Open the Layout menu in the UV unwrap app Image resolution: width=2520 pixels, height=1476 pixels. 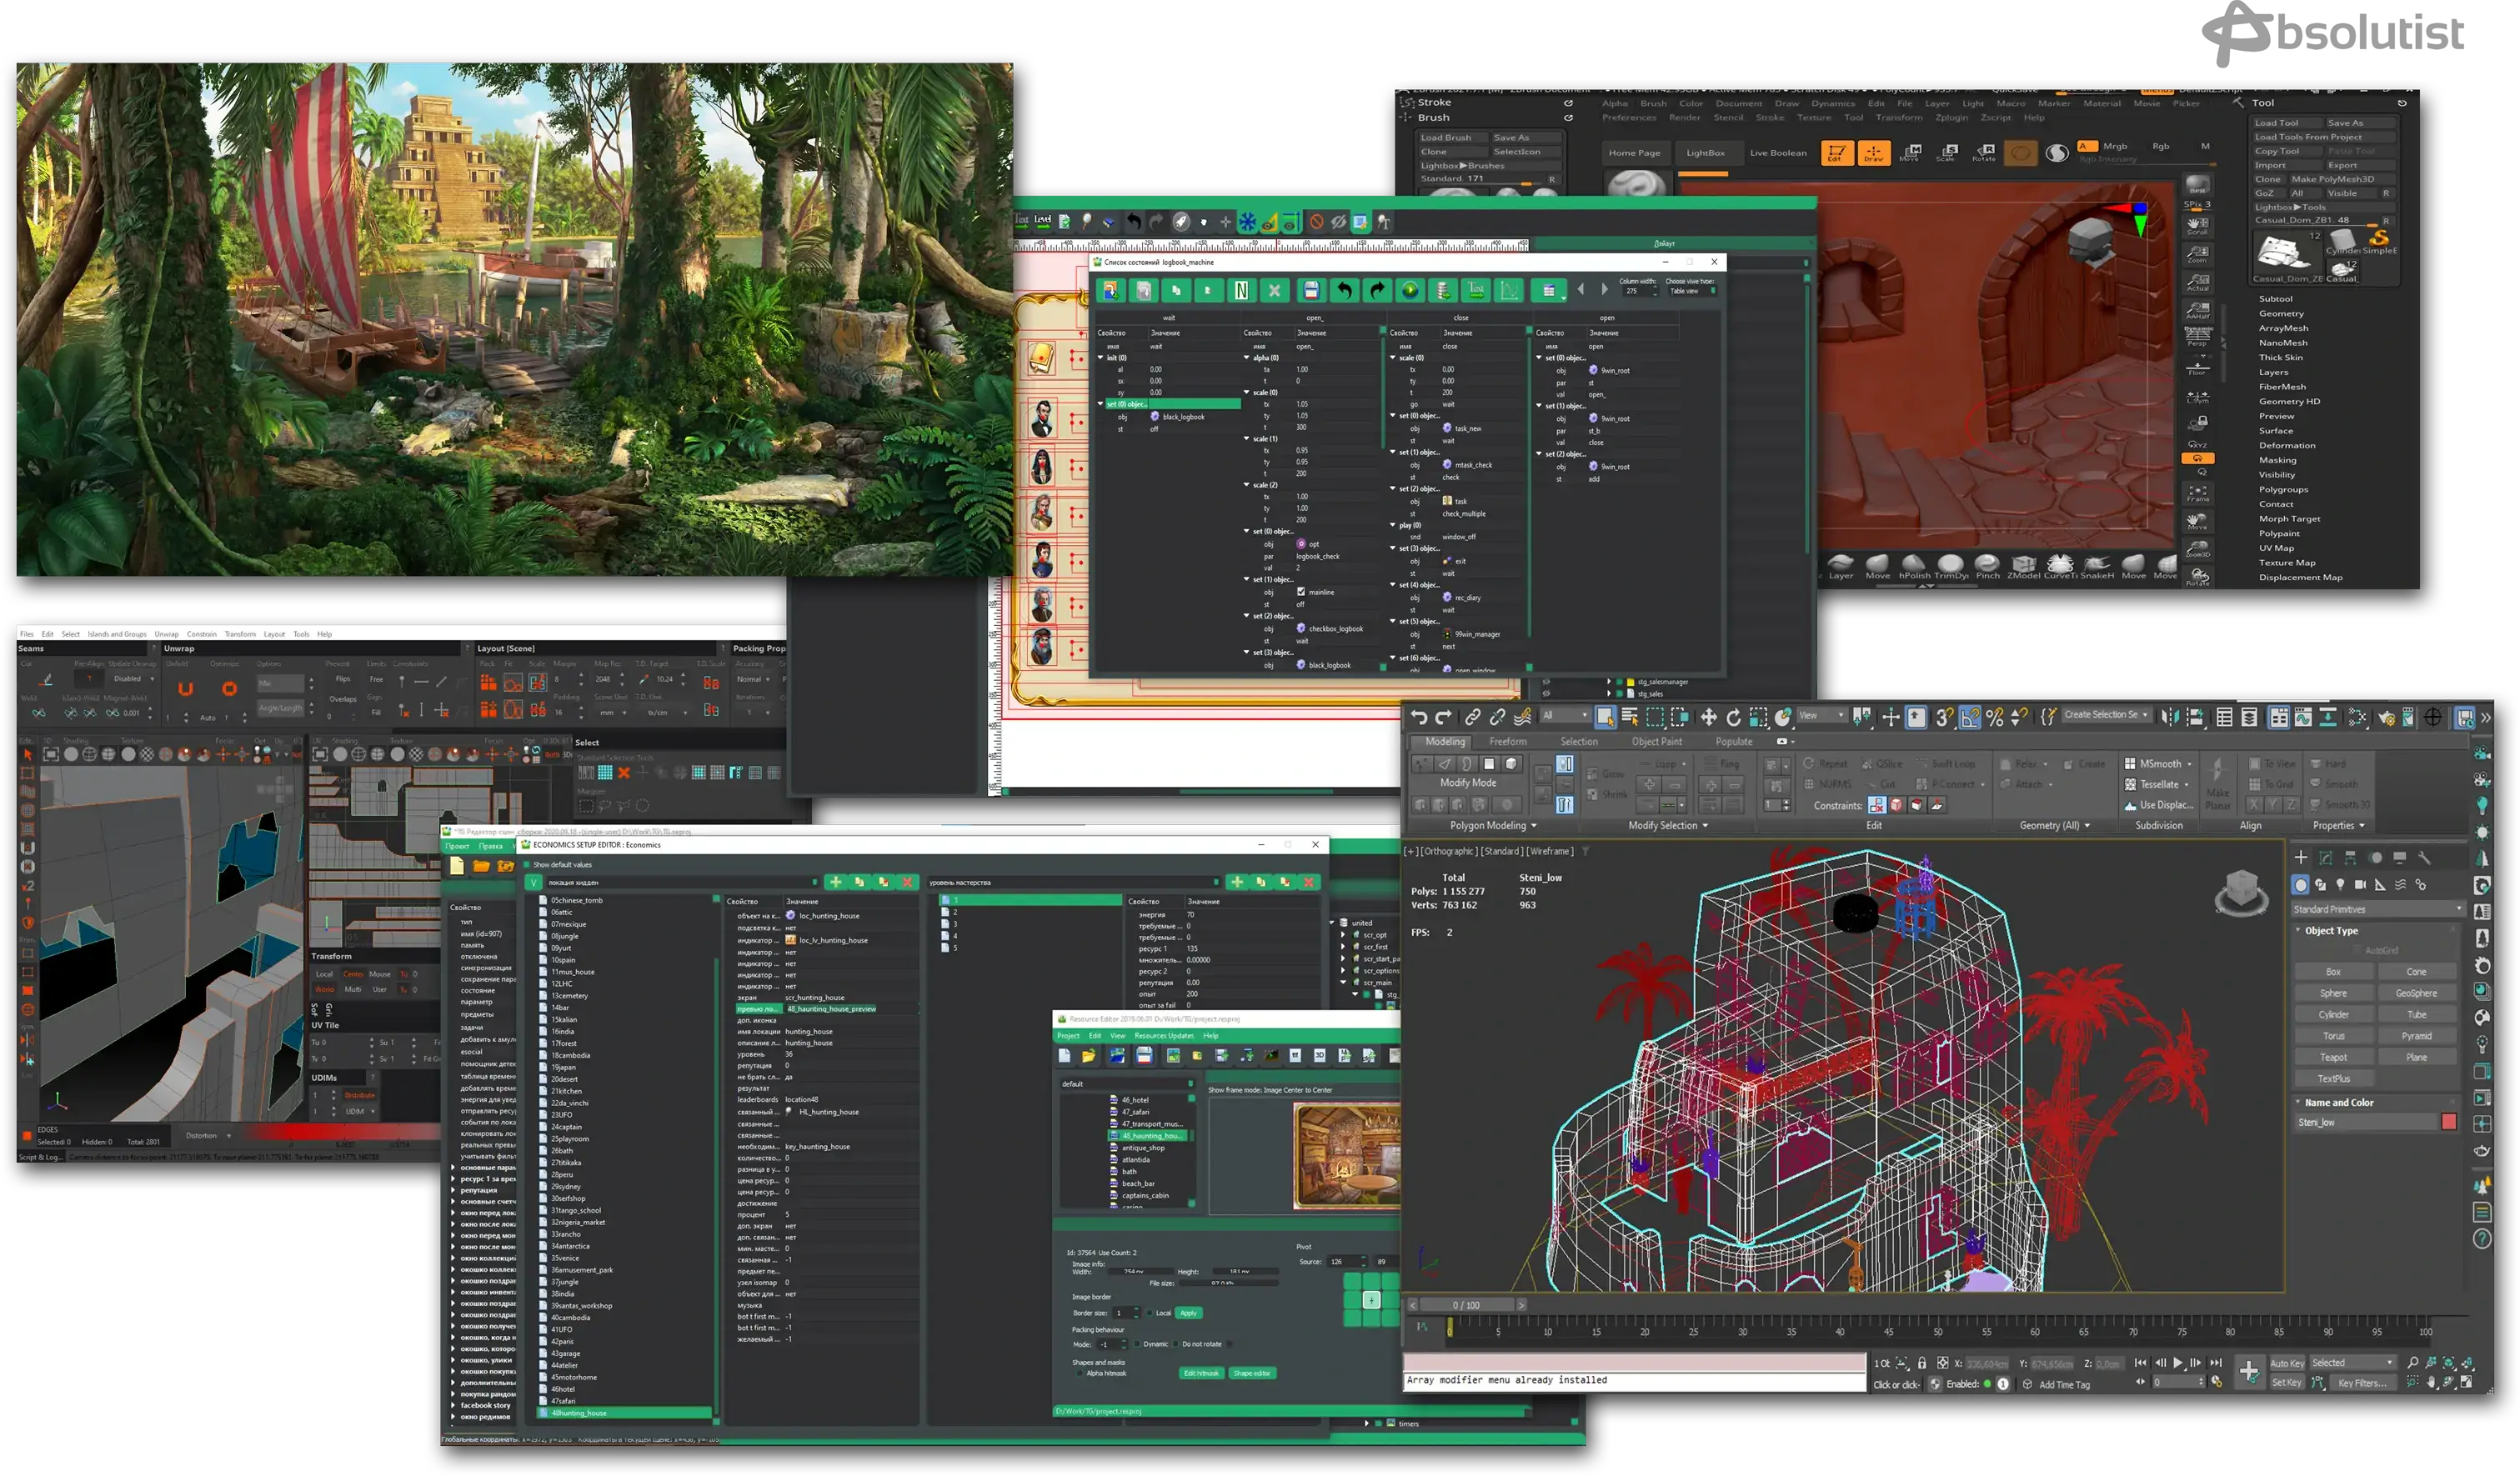click(x=274, y=634)
